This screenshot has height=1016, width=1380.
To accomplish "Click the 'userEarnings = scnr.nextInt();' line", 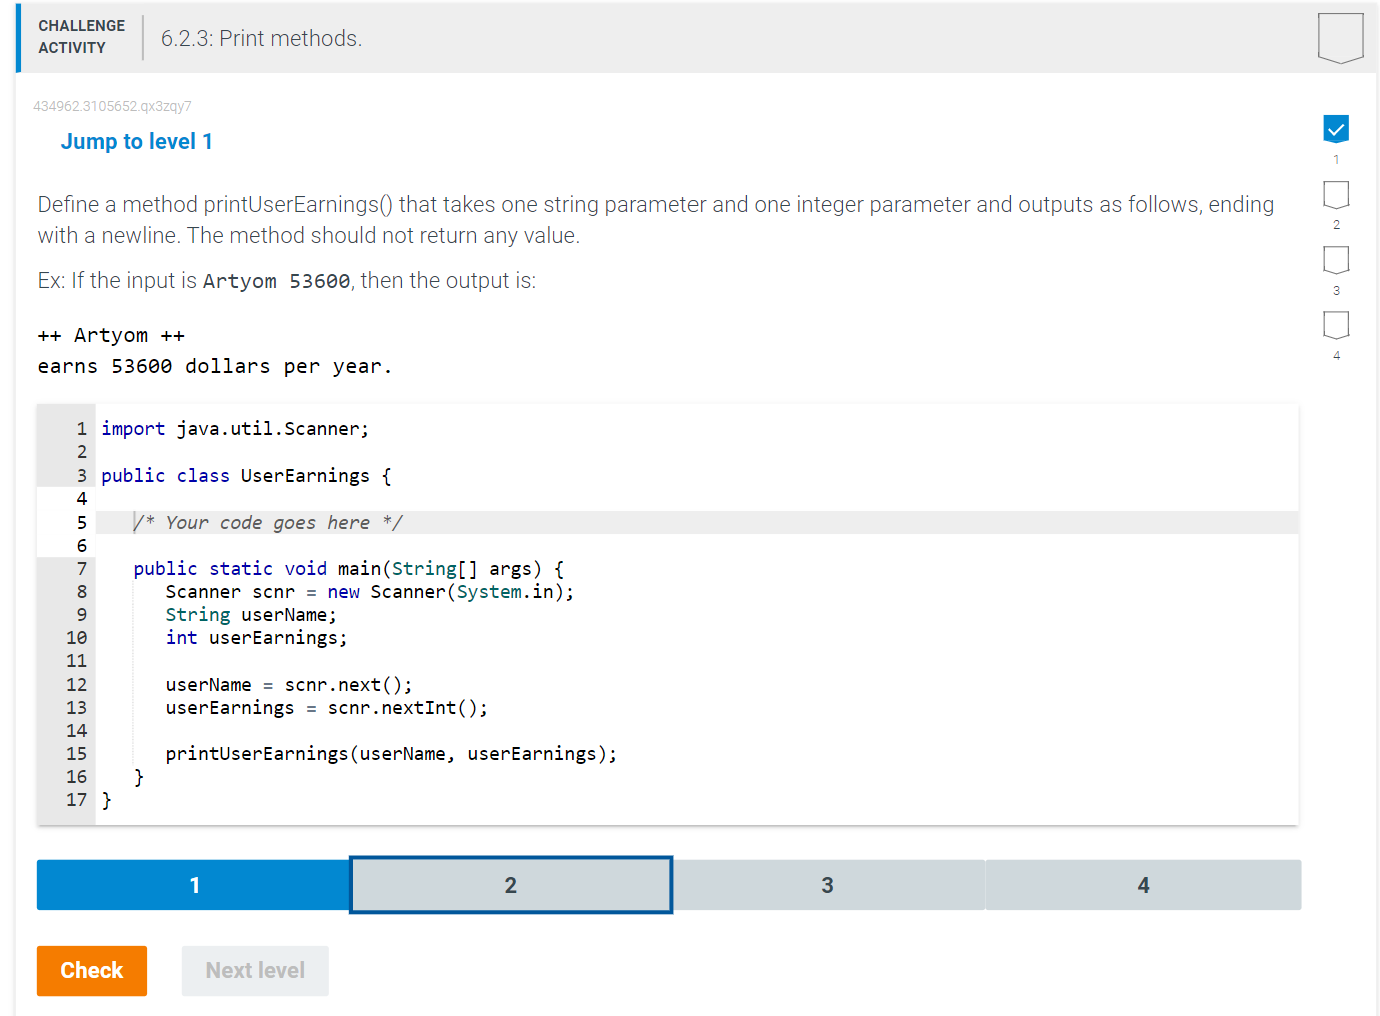I will (x=327, y=708).
